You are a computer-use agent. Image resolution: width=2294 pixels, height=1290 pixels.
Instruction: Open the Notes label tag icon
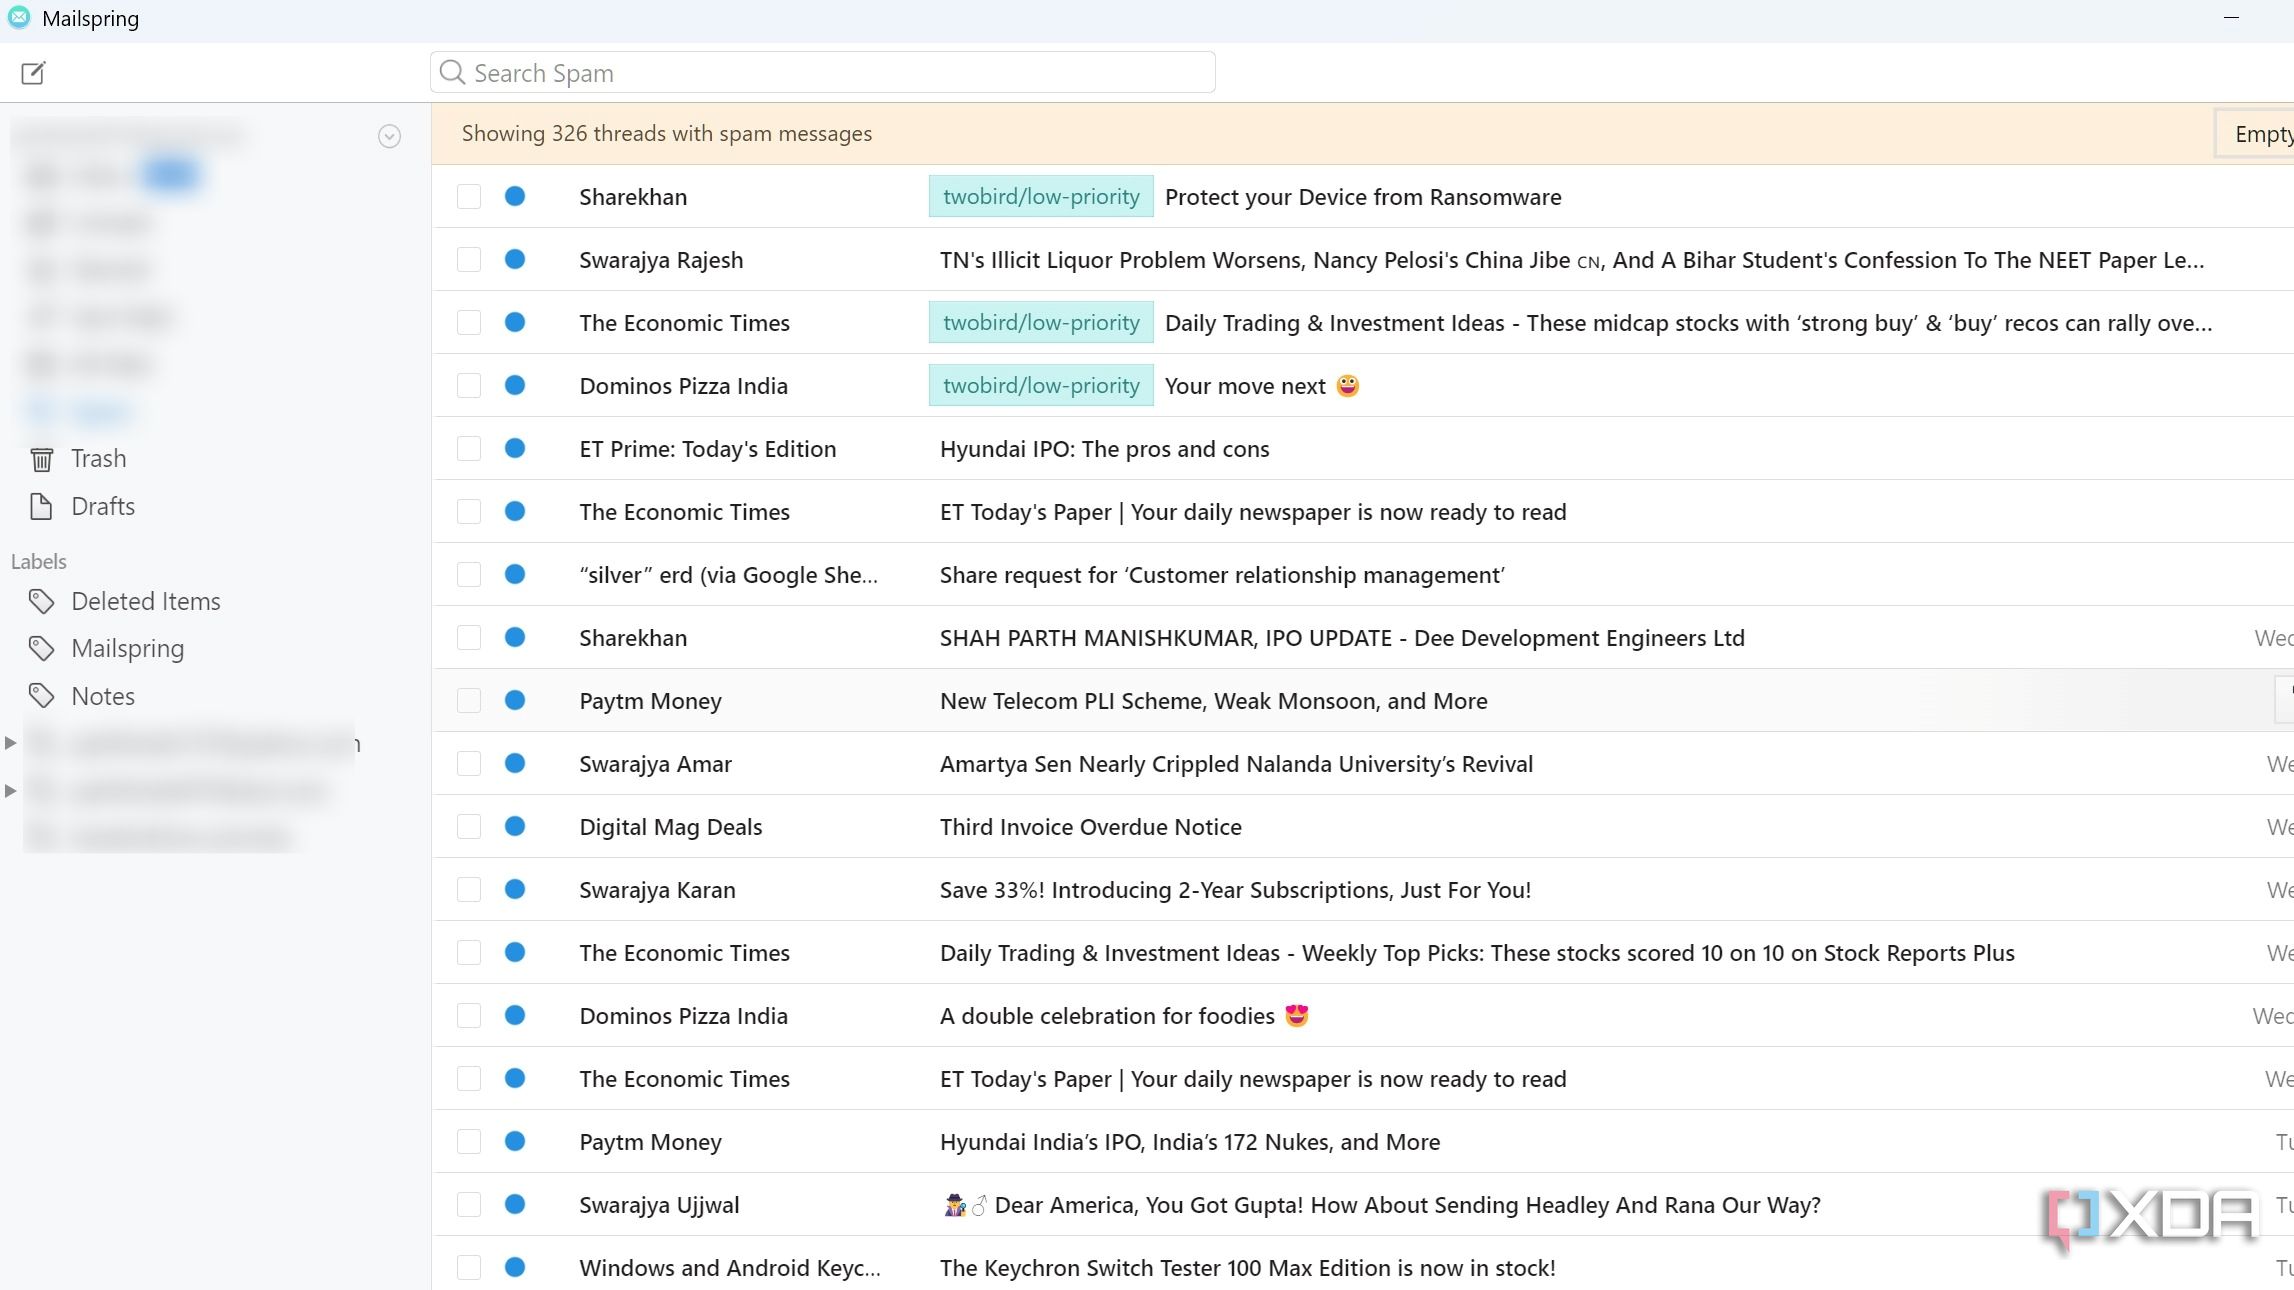[42, 695]
